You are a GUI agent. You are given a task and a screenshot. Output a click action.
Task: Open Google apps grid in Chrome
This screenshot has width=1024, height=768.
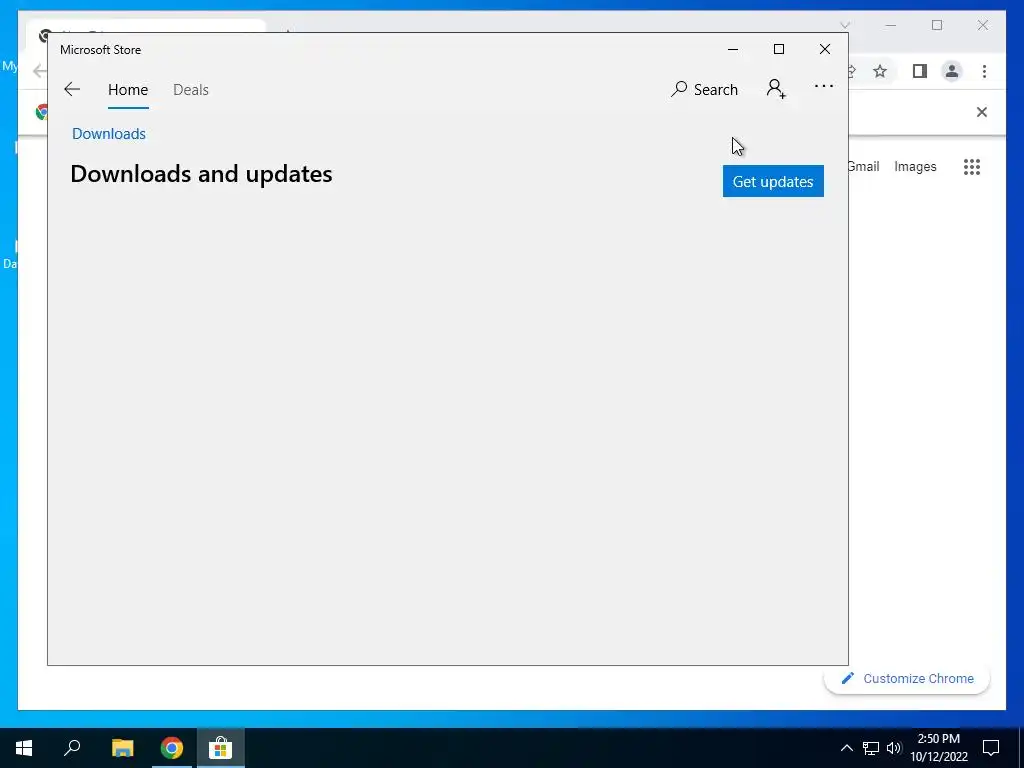(972, 167)
